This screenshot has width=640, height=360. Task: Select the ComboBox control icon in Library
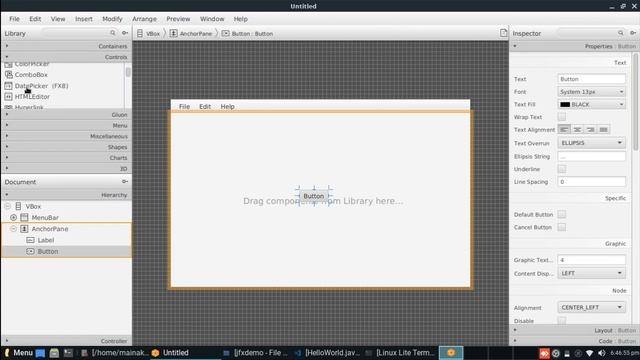click(9, 75)
